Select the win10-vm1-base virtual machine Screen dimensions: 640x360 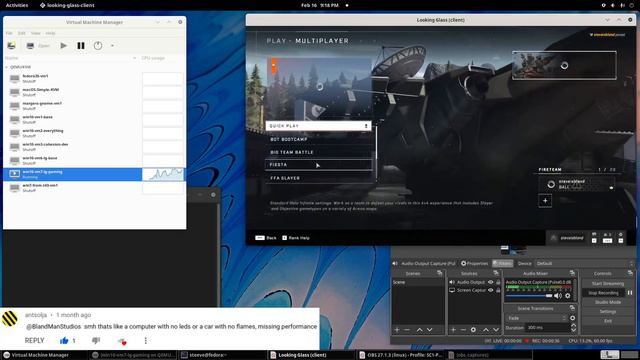click(x=73, y=120)
